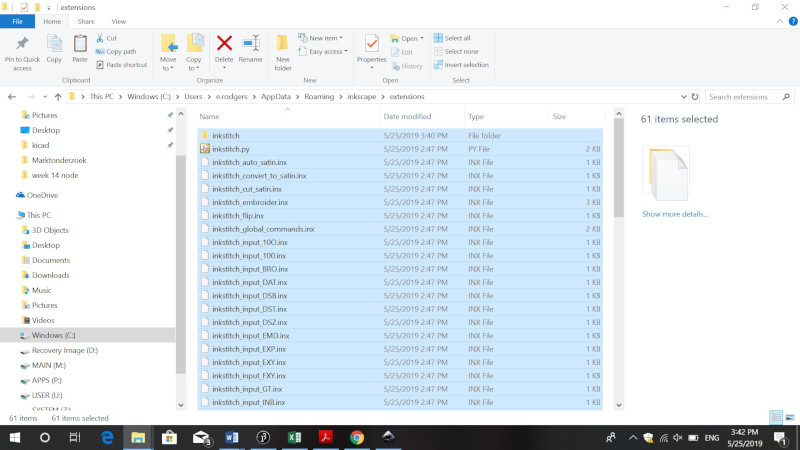Open Excel from taskbar

point(294,437)
